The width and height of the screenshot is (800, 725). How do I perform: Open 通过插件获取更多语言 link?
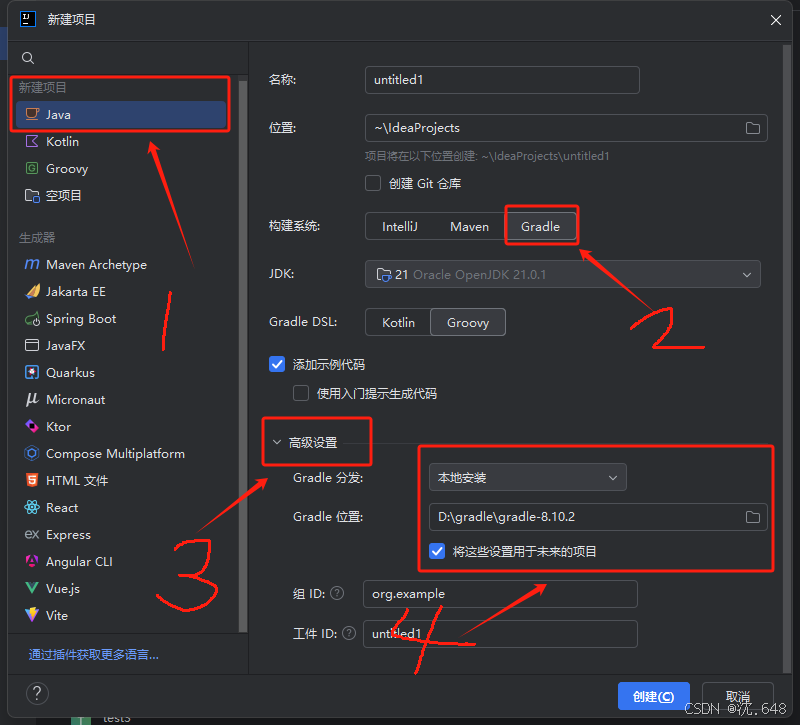point(94,655)
